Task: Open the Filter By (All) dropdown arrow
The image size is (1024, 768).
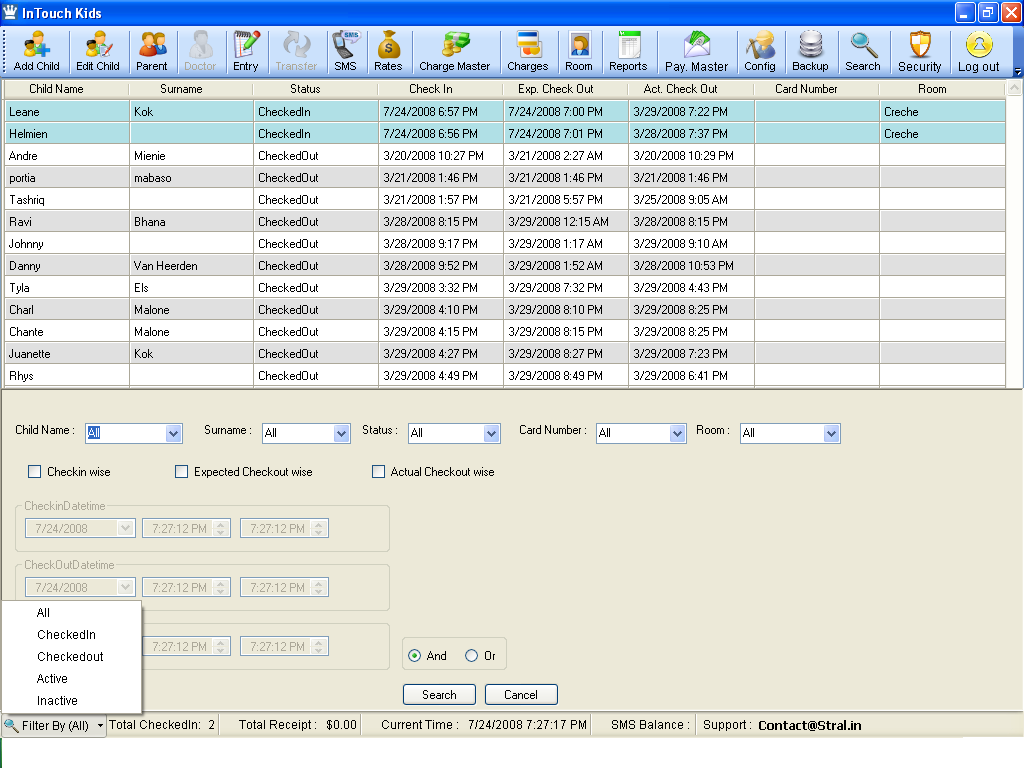Action: [100, 726]
